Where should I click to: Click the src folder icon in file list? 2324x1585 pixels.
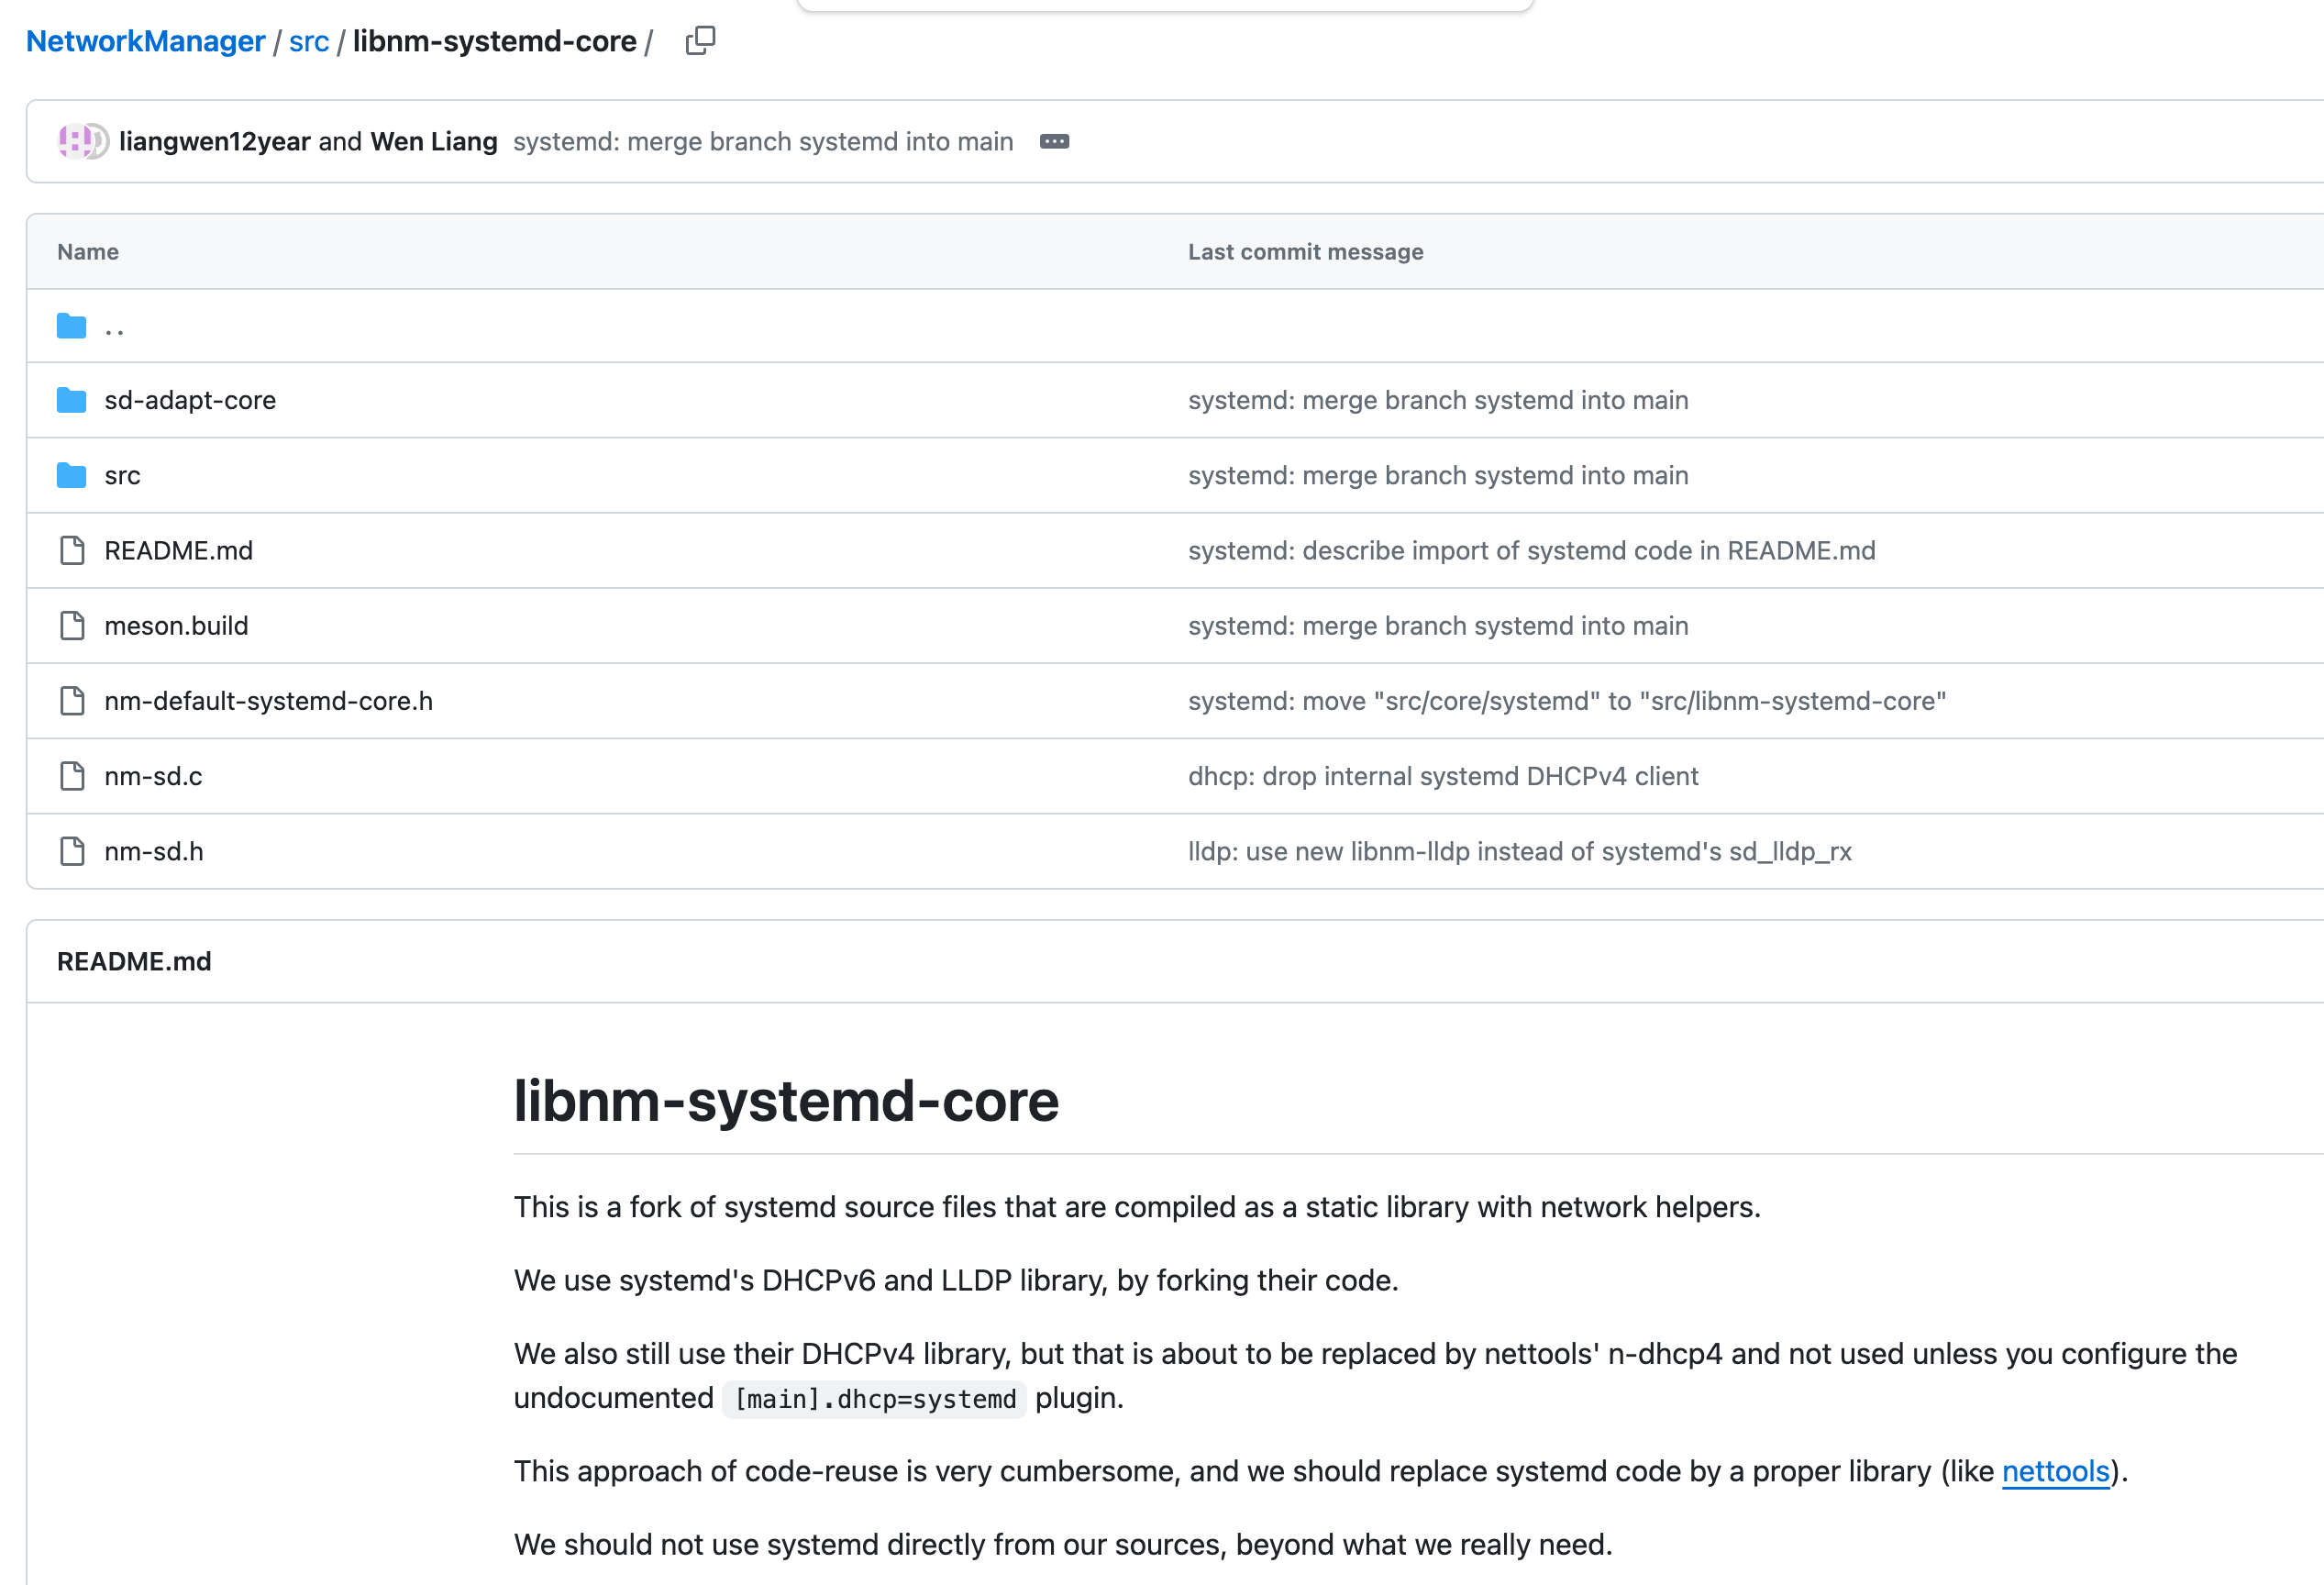click(x=71, y=475)
